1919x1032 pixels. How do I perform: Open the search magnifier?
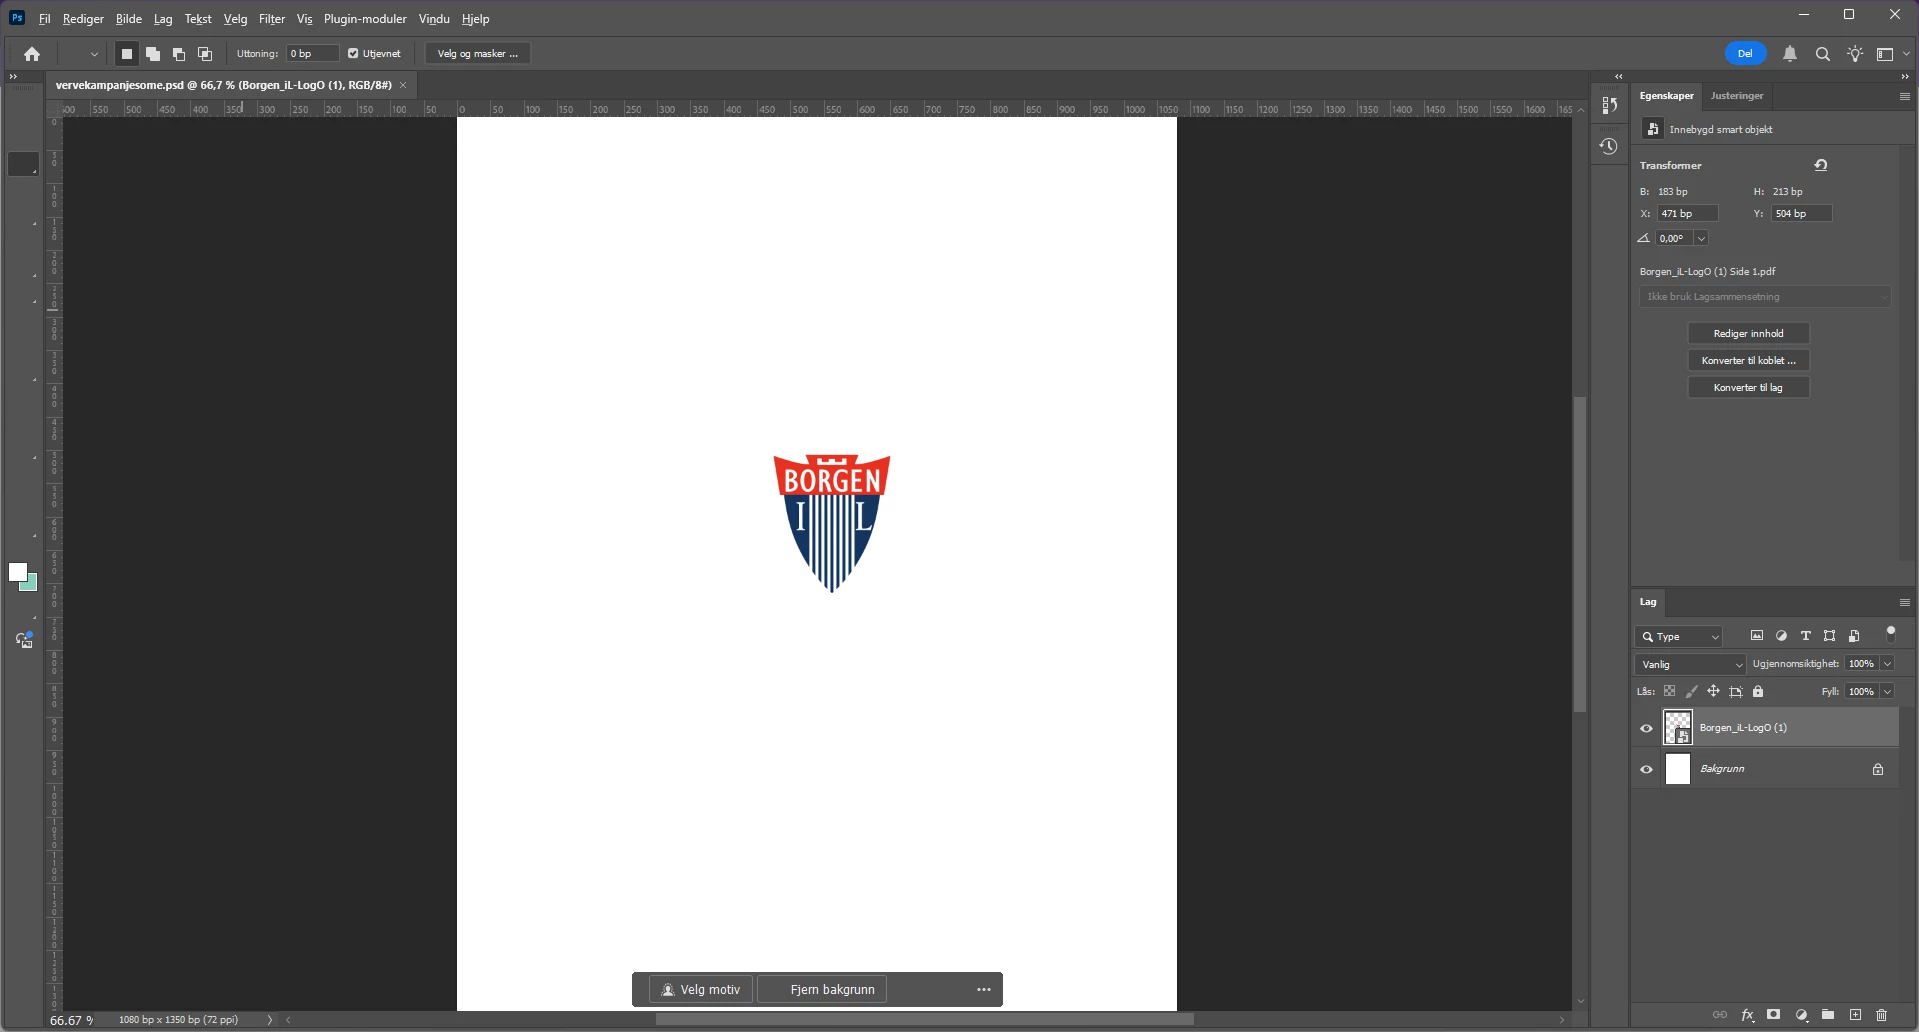(1823, 54)
